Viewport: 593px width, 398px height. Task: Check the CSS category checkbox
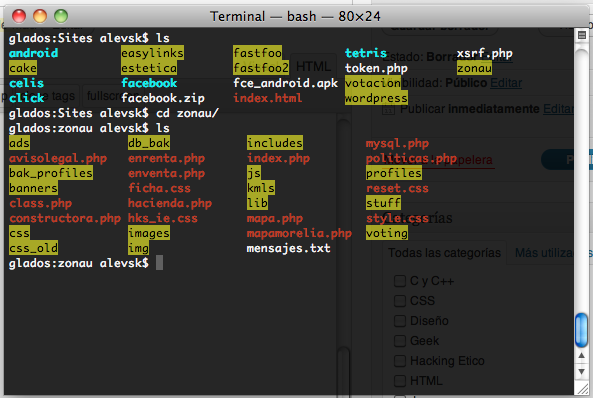(x=400, y=301)
